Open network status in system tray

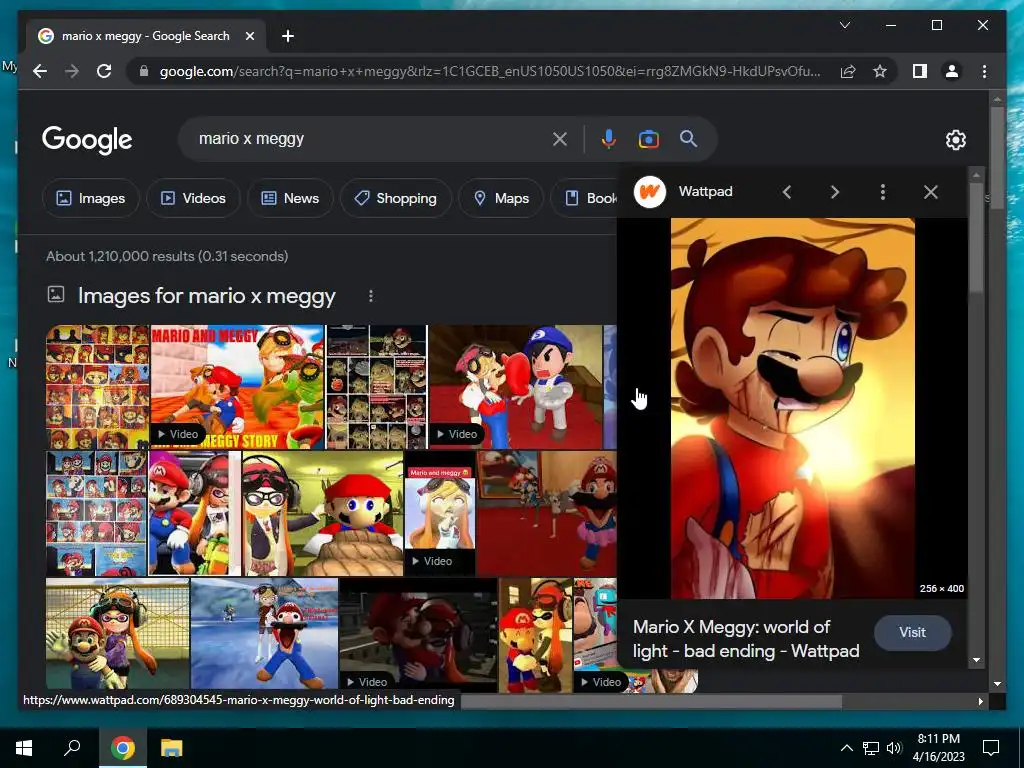[x=871, y=748]
